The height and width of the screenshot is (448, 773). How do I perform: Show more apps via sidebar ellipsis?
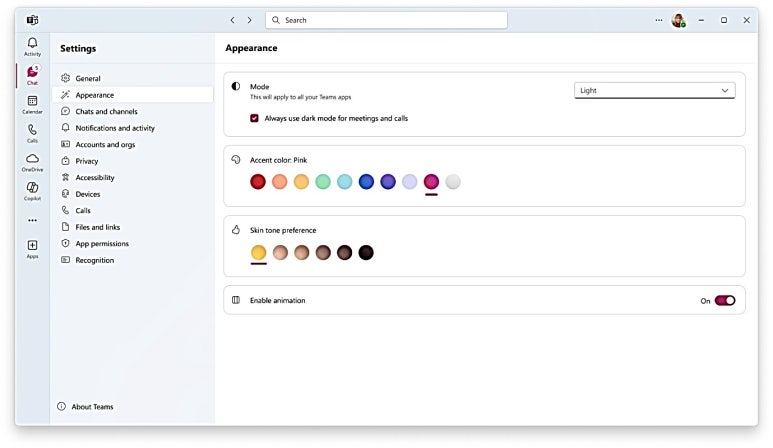pos(32,220)
